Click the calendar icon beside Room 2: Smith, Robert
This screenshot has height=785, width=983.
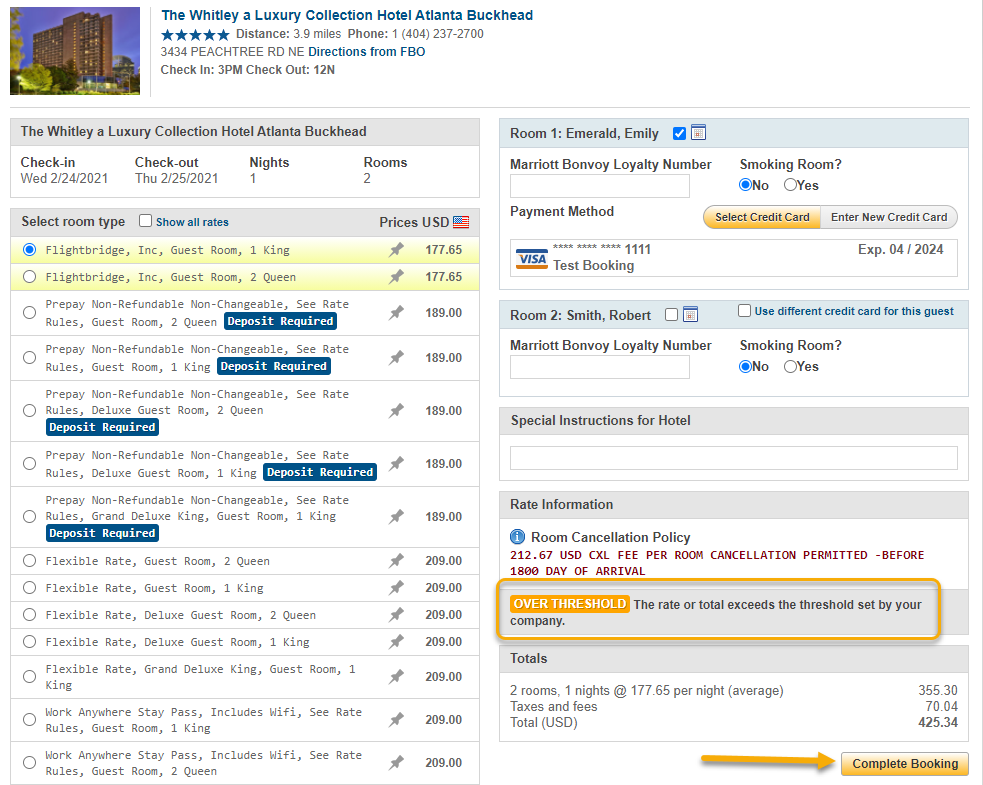(692, 313)
